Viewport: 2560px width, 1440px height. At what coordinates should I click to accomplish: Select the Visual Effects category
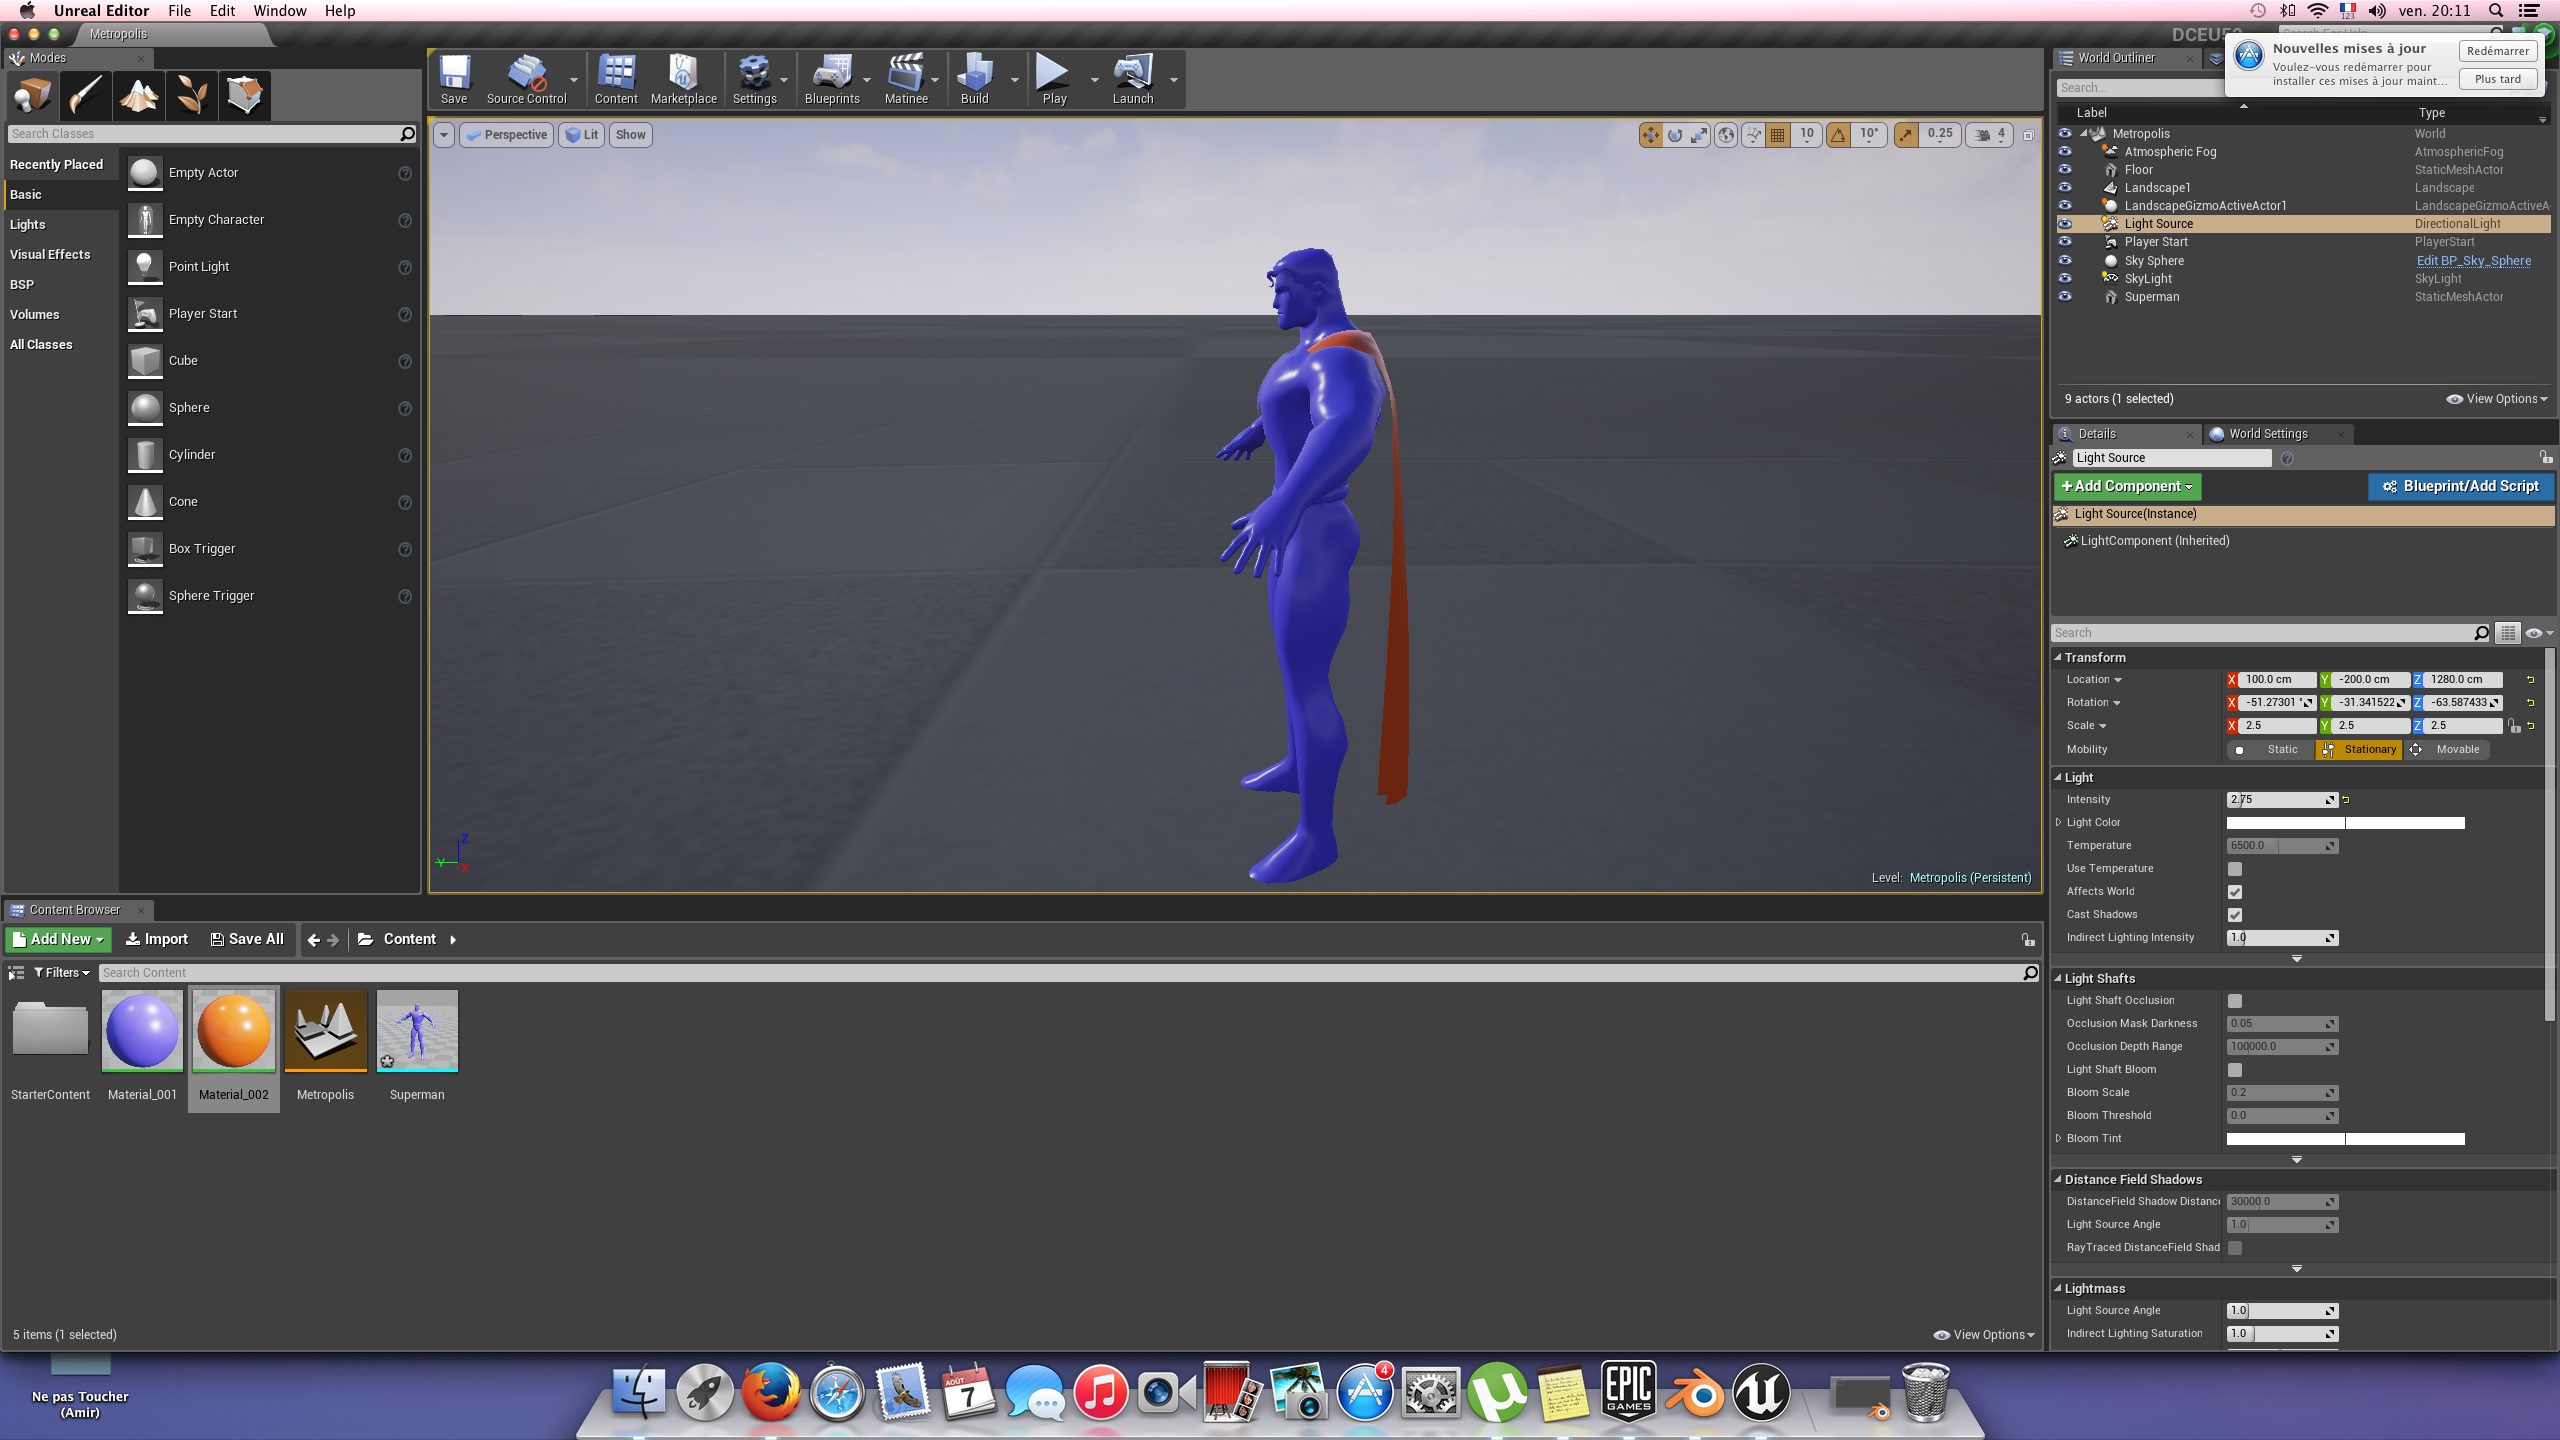50,255
